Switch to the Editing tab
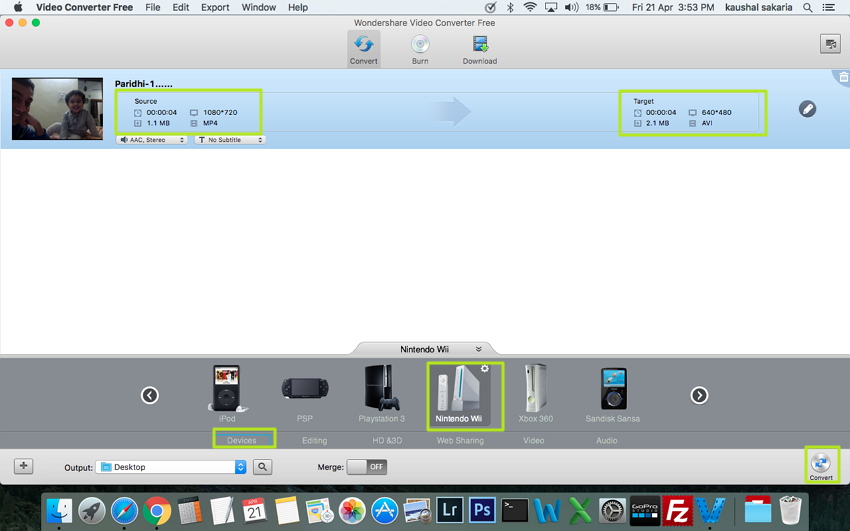The height and width of the screenshot is (531, 850). pos(314,441)
